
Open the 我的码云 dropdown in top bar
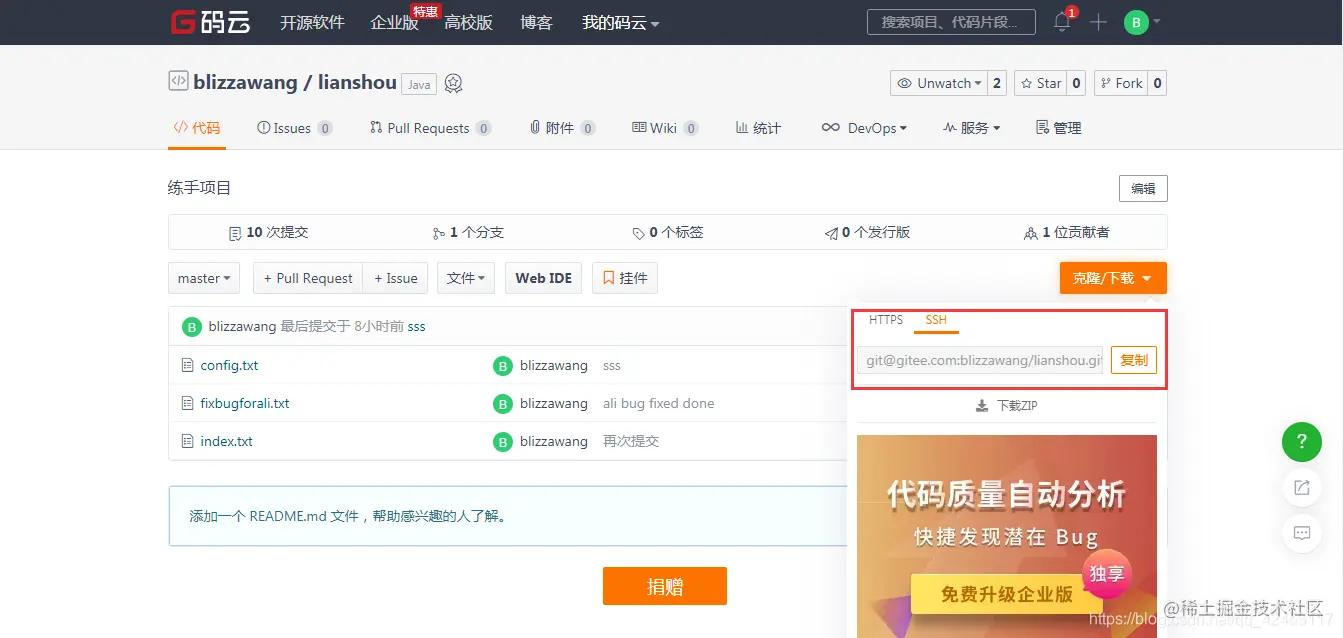[621, 22]
